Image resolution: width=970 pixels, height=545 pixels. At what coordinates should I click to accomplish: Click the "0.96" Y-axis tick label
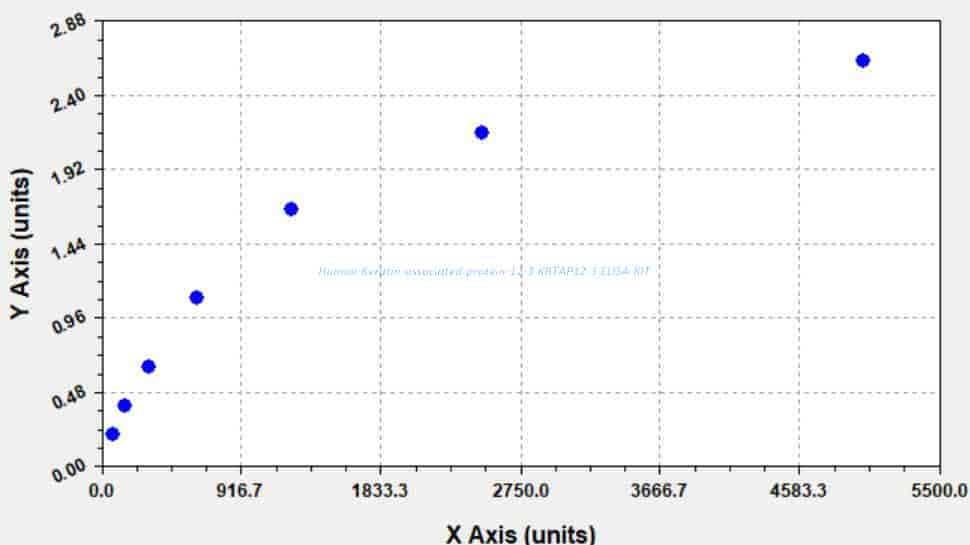[x=68, y=323]
